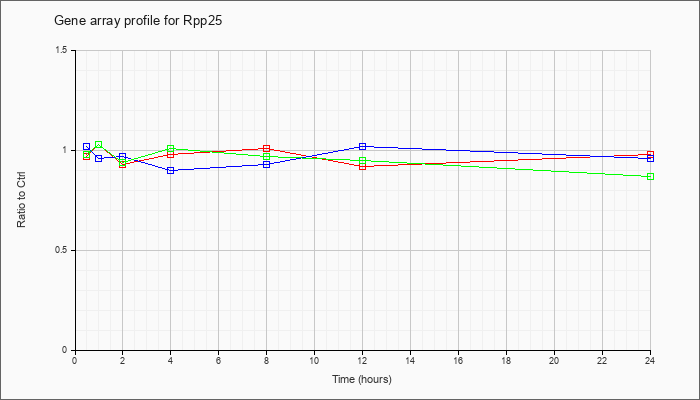
Task: Click the 1.5 tick label on y-axis
Action: pyautogui.click(x=66, y=50)
